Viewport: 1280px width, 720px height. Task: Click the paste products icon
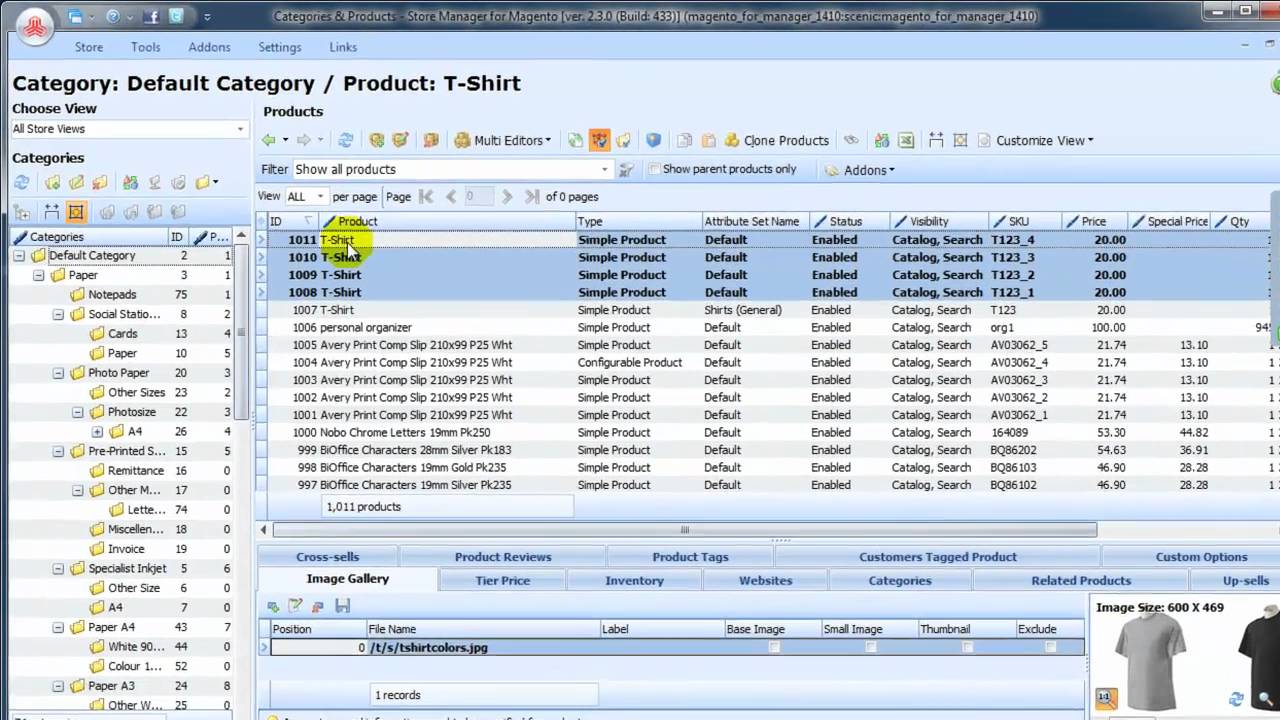point(709,141)
